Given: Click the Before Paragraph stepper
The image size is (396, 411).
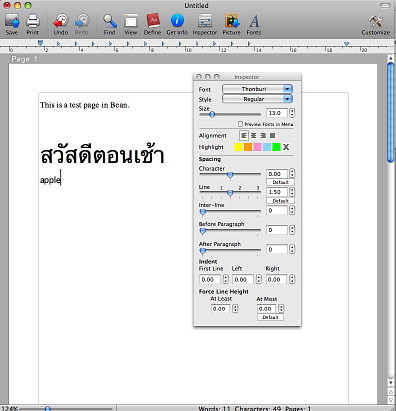Looking at the screenshot, I should (292, 230).
